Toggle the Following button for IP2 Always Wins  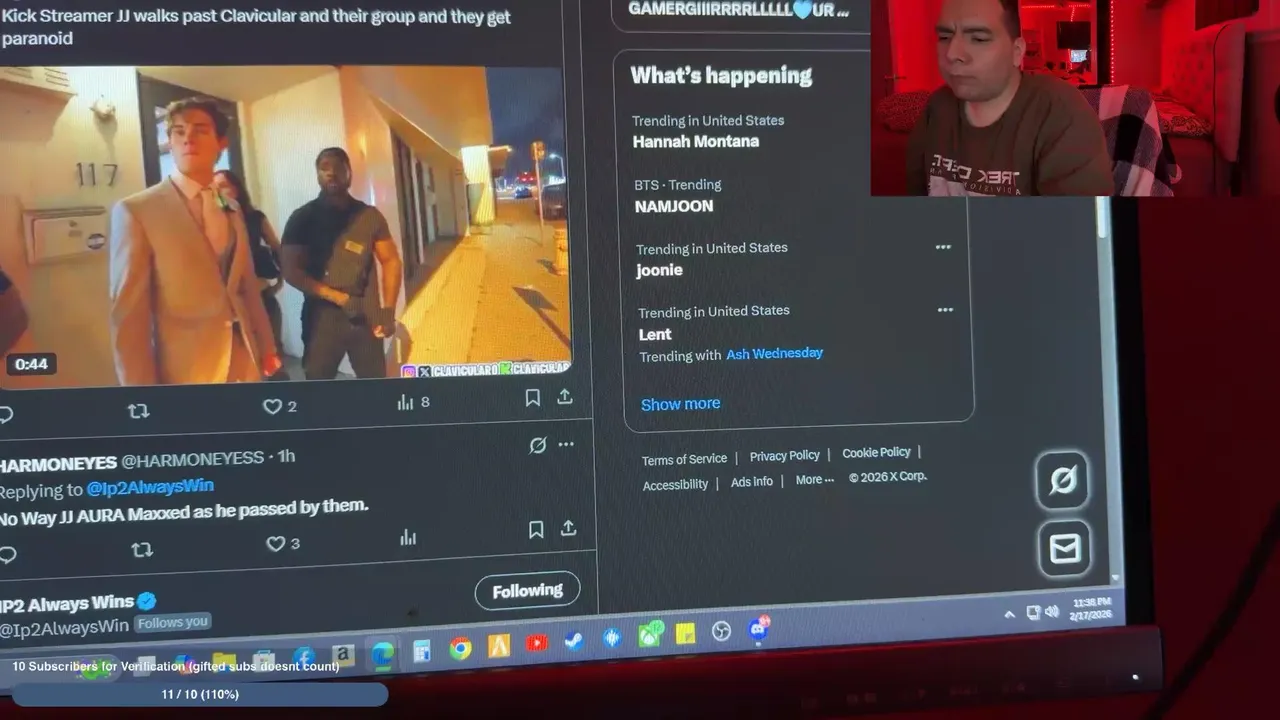(527, 591)
